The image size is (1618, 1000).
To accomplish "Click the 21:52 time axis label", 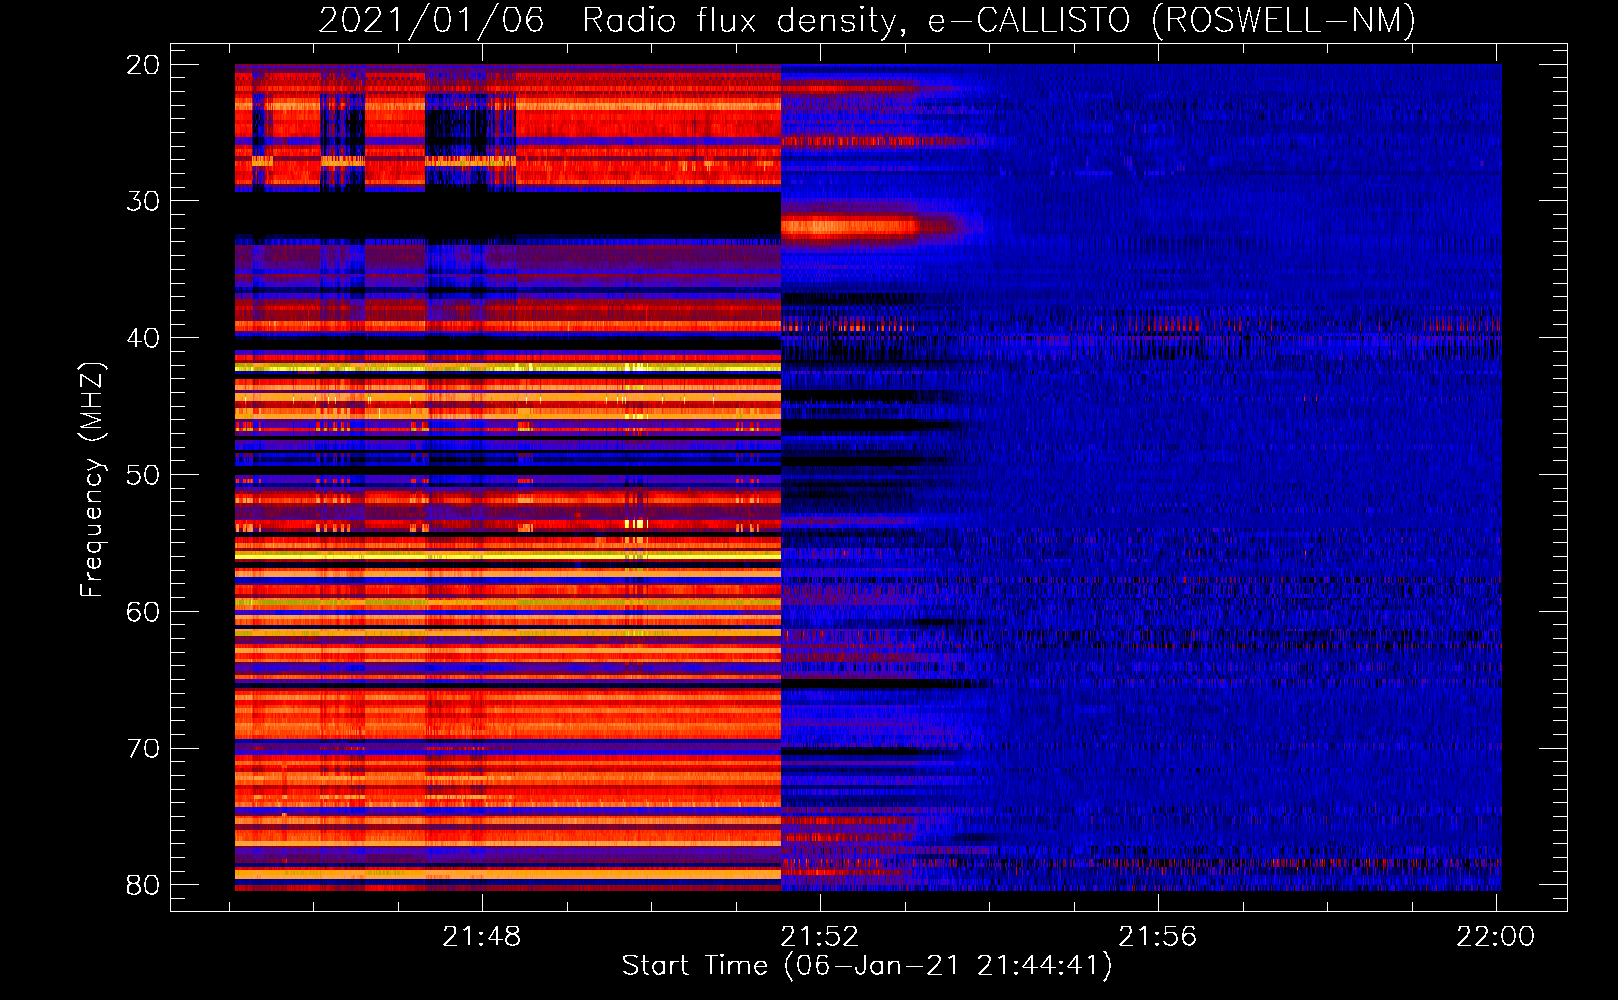I will tap(820, 936).
